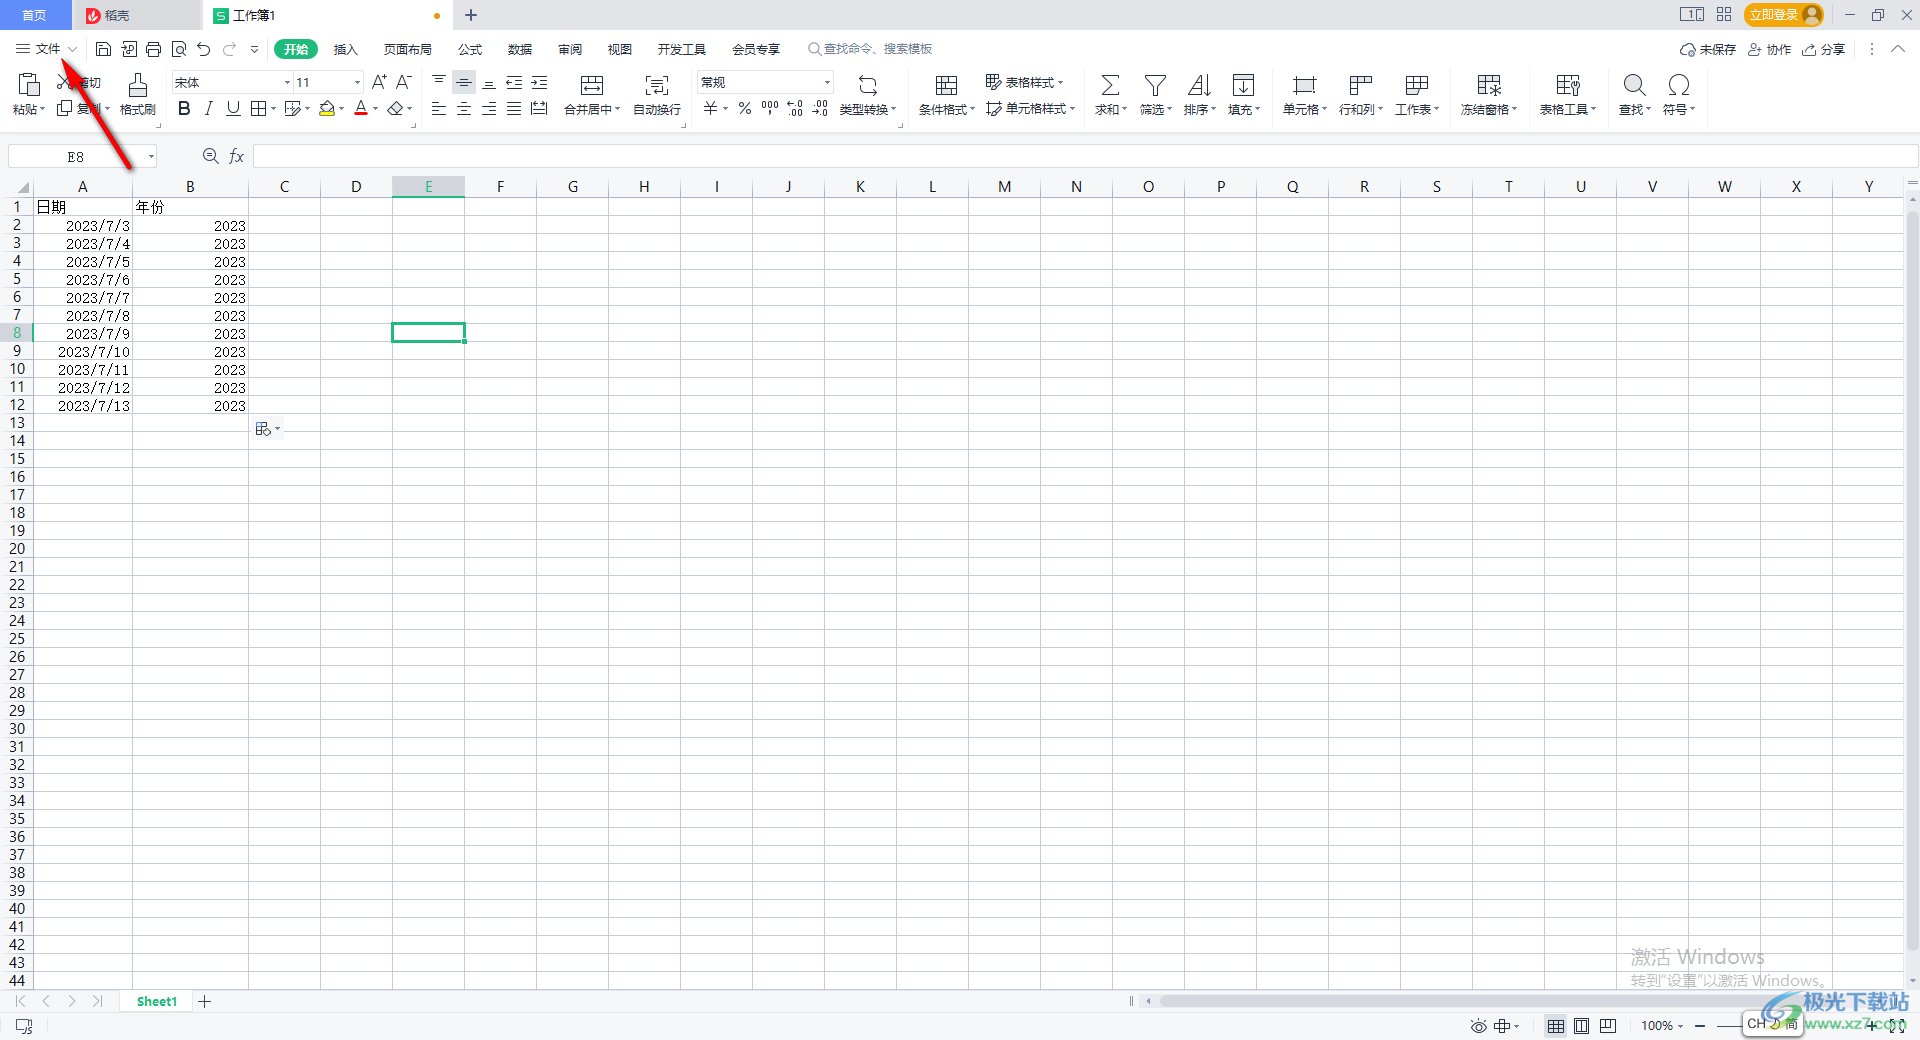Toggle Underline formatting
This screenshot has width=1920, height=1040.
click(x=233, y=109)
